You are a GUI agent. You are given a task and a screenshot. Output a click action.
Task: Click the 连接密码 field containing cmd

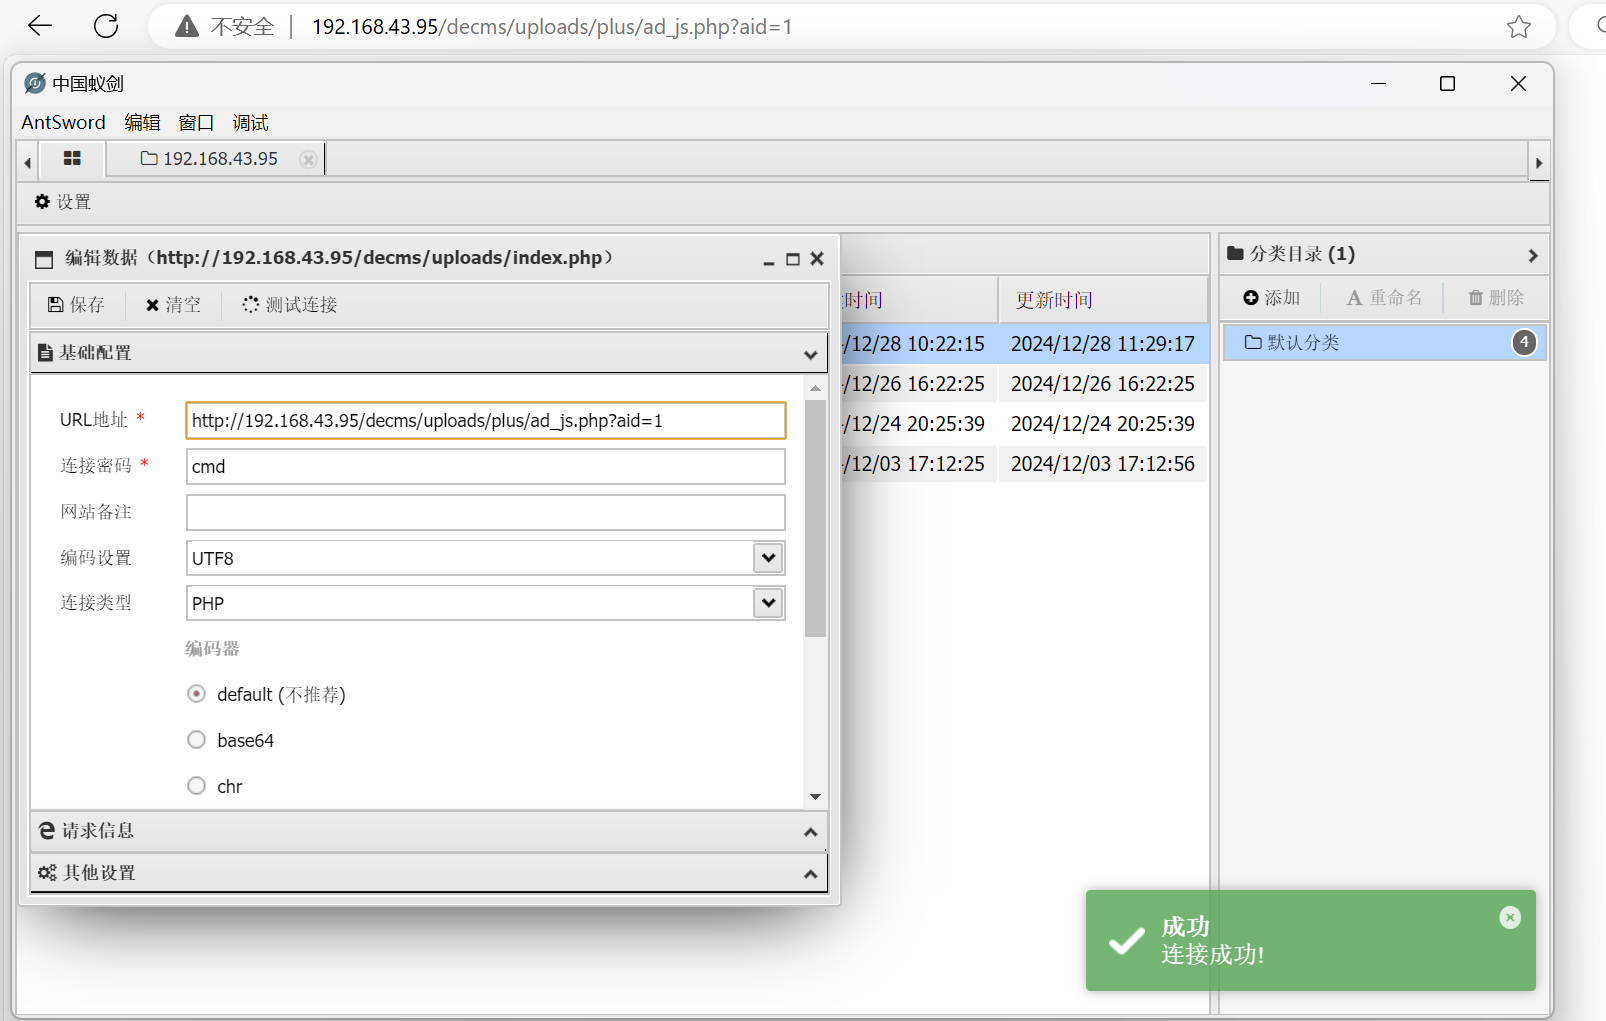click(486, 467)
